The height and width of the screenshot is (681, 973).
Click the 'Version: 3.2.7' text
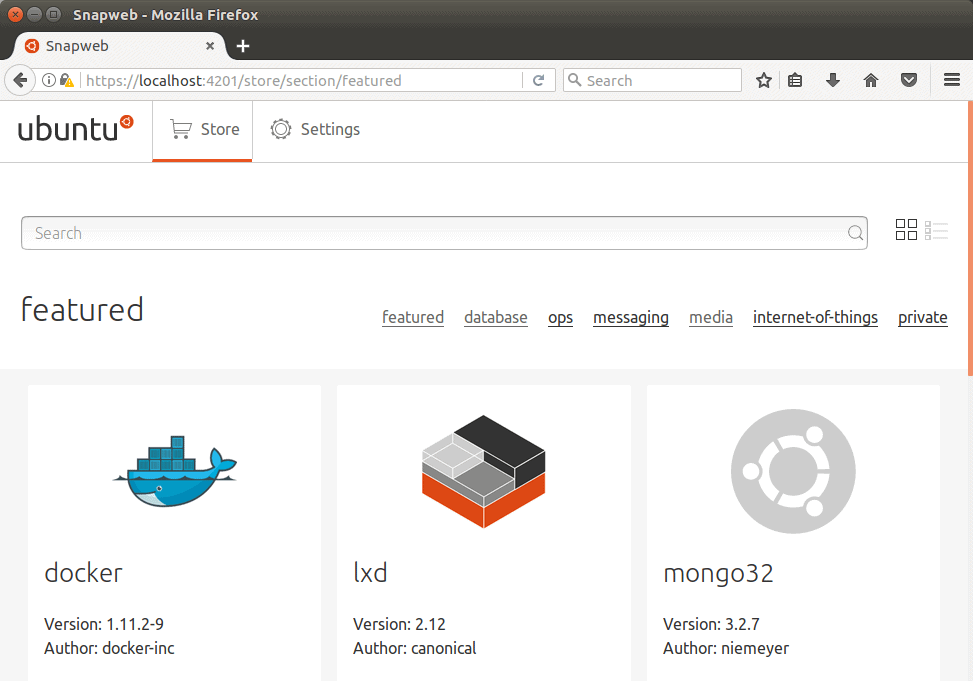click(x=711, y=624)
